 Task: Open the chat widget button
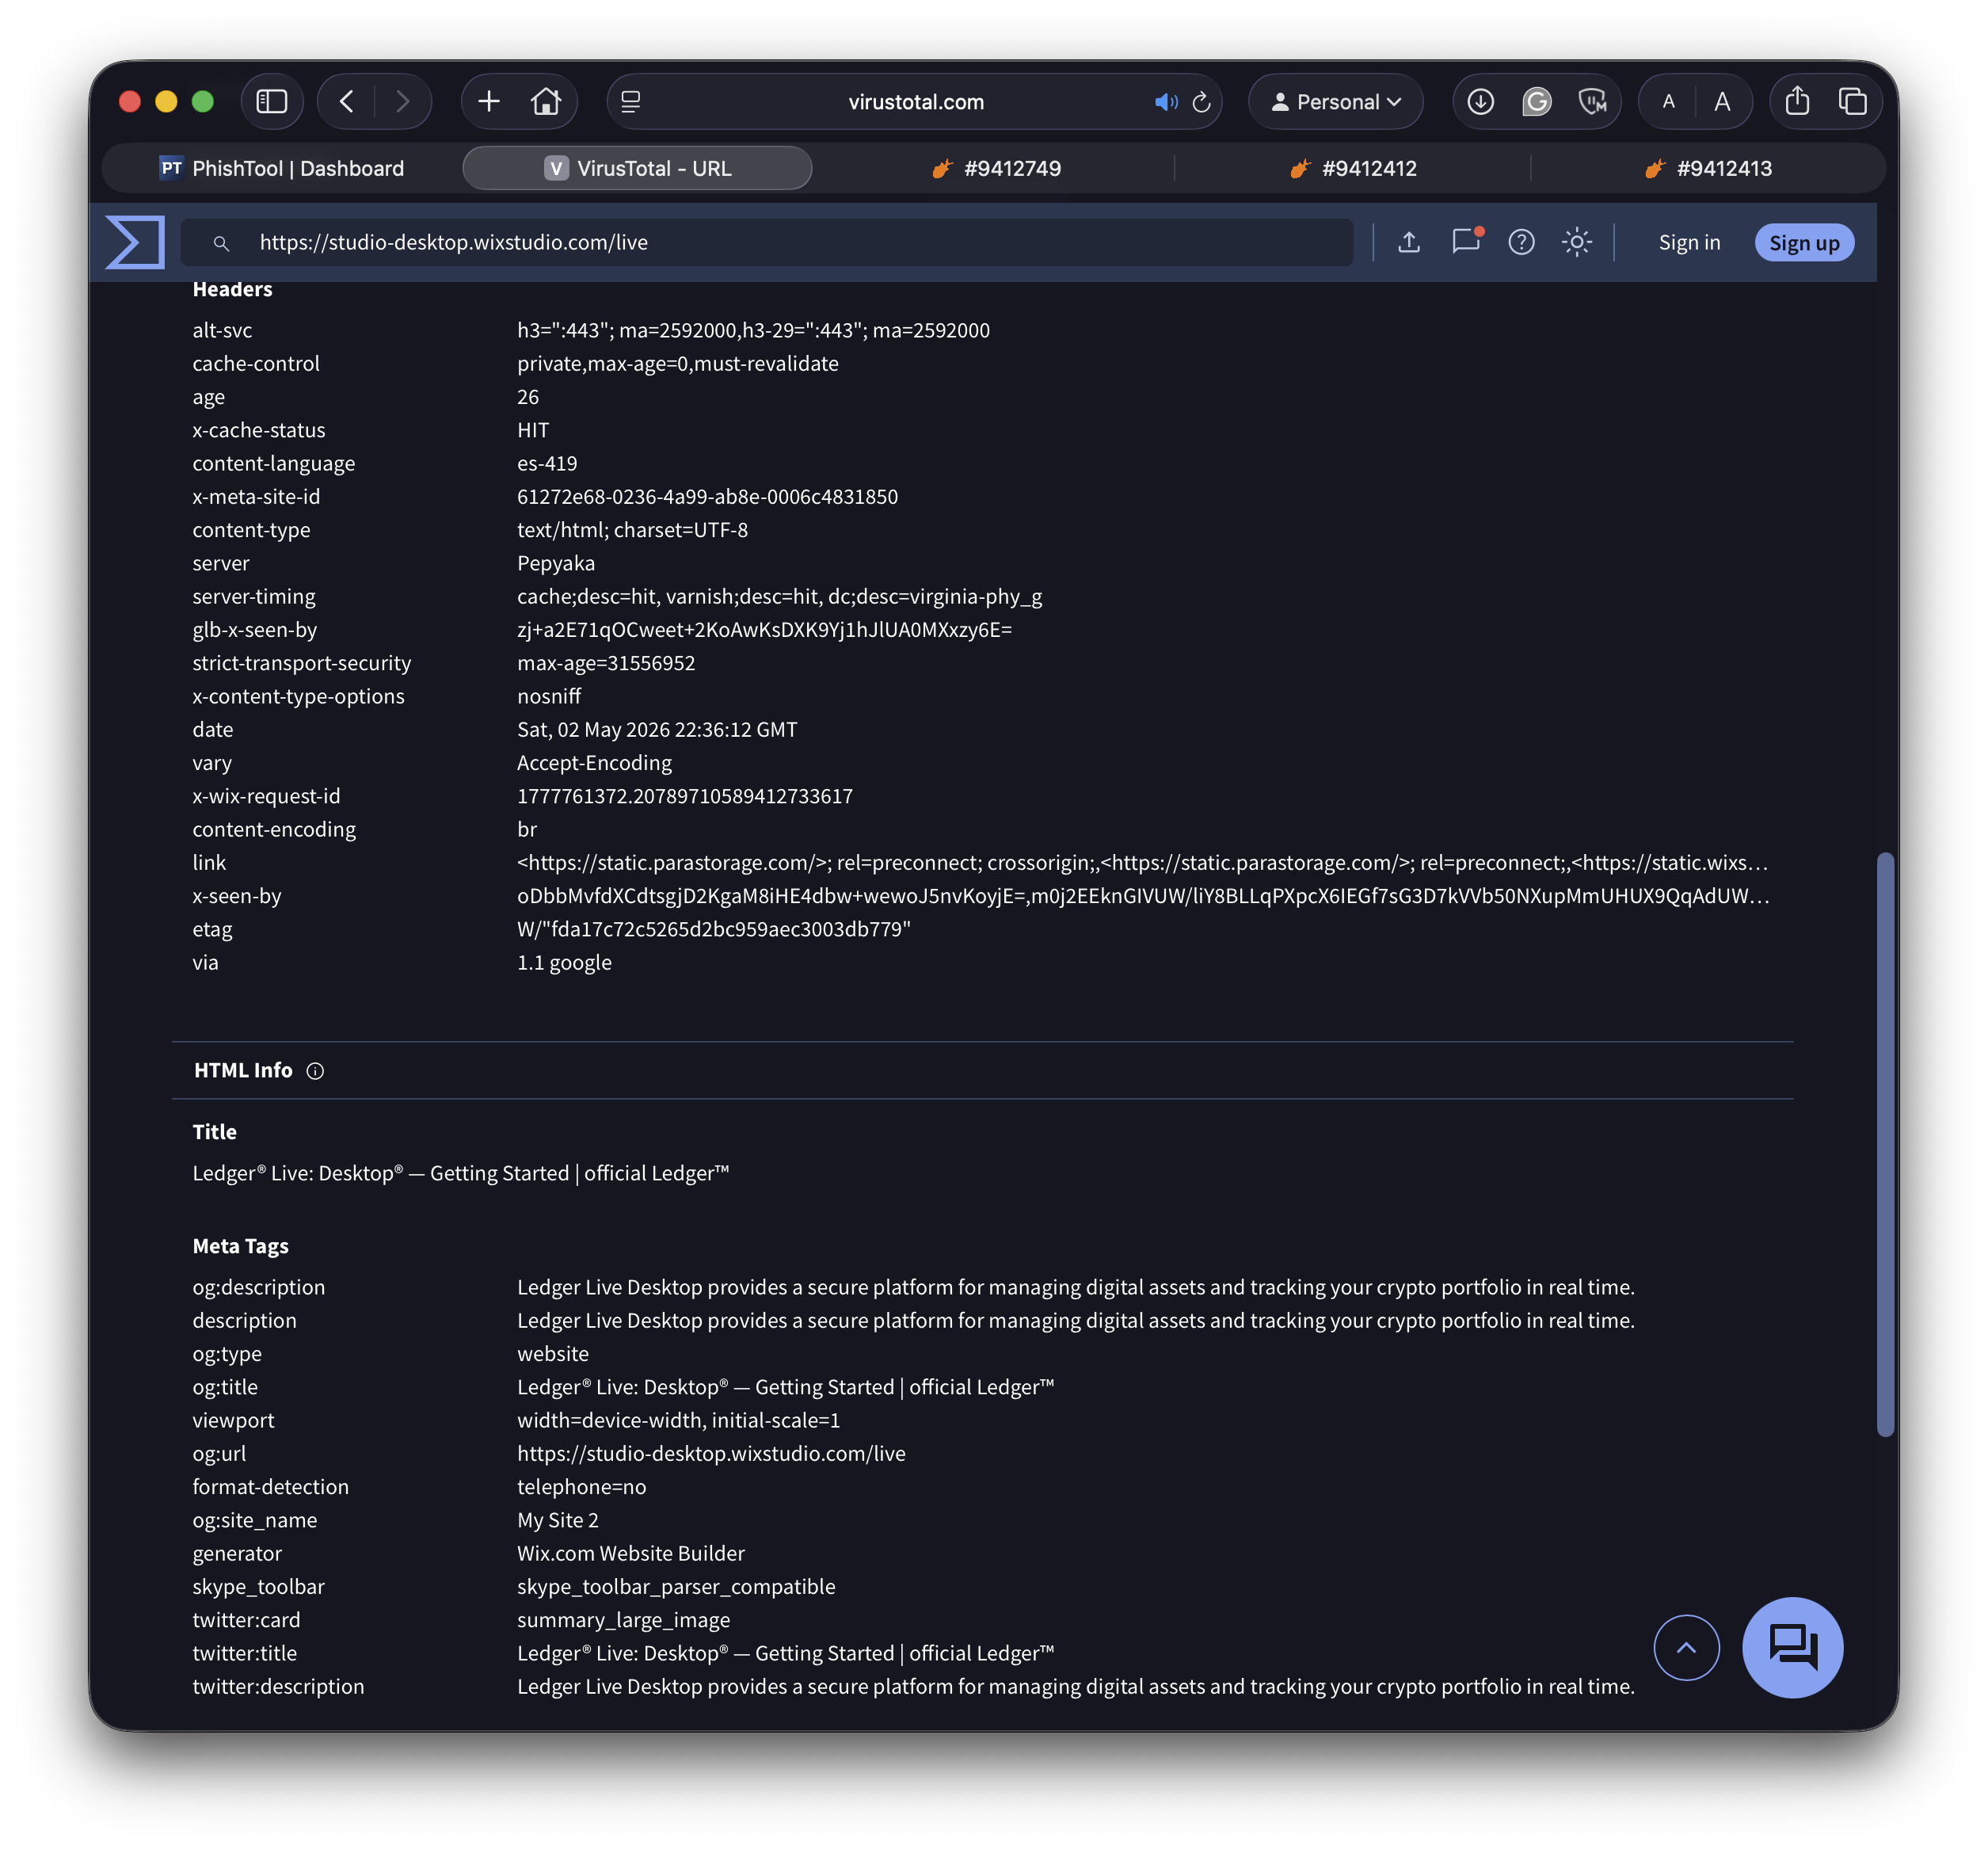(x=1792, y=1647)
